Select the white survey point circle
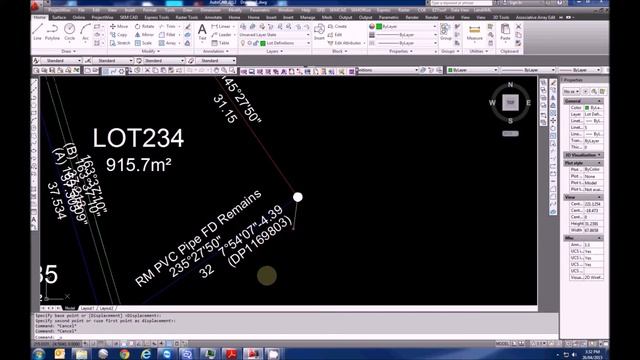Image resolution: width=640 pixels, height=360 pixels. tap(298, 197)
